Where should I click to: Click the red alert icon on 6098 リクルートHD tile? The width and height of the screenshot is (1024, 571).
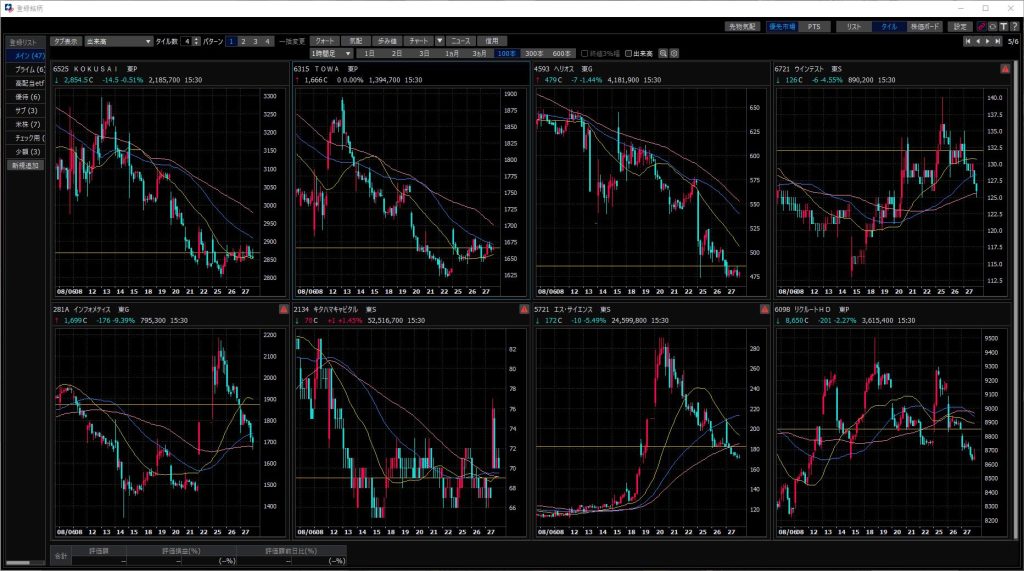1006,310
